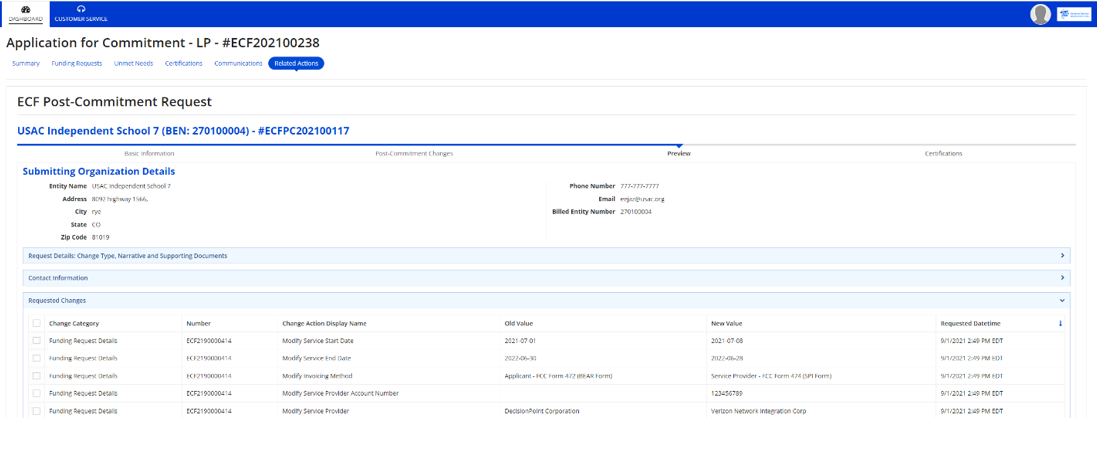Image resolution: width=1097 pixels, height=456 pixels.
Task: Click Funding Request Details in Start Date row
Action: (x=83, y=341)
